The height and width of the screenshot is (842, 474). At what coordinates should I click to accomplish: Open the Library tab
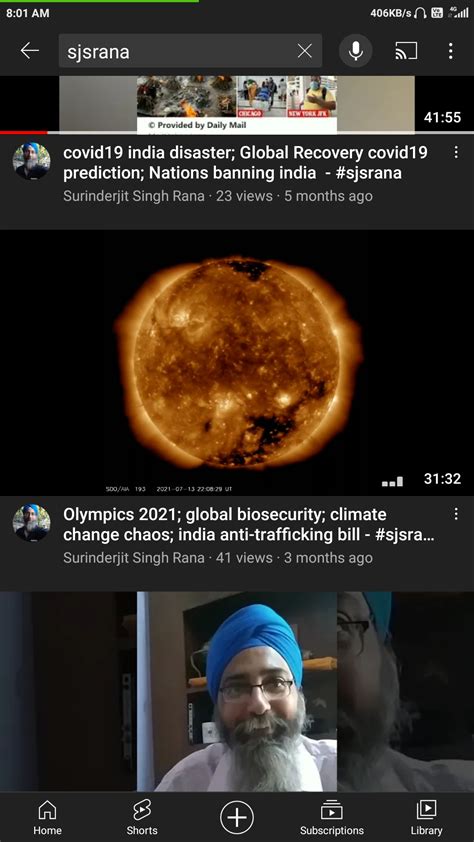[426, 817]
